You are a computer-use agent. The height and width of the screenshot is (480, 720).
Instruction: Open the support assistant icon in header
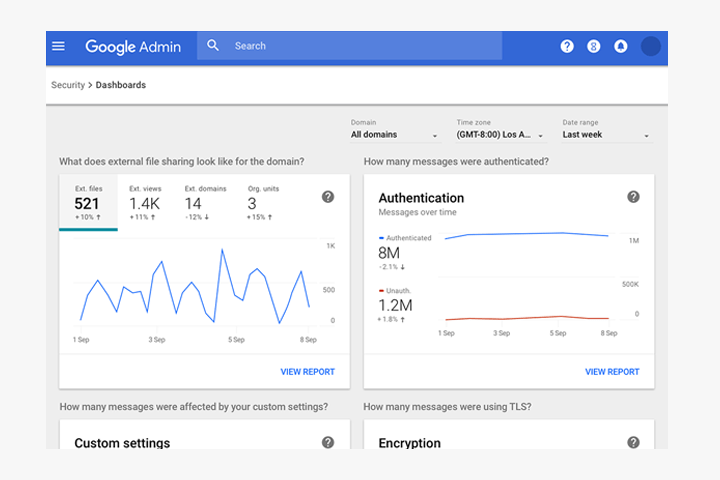point(593,46)
